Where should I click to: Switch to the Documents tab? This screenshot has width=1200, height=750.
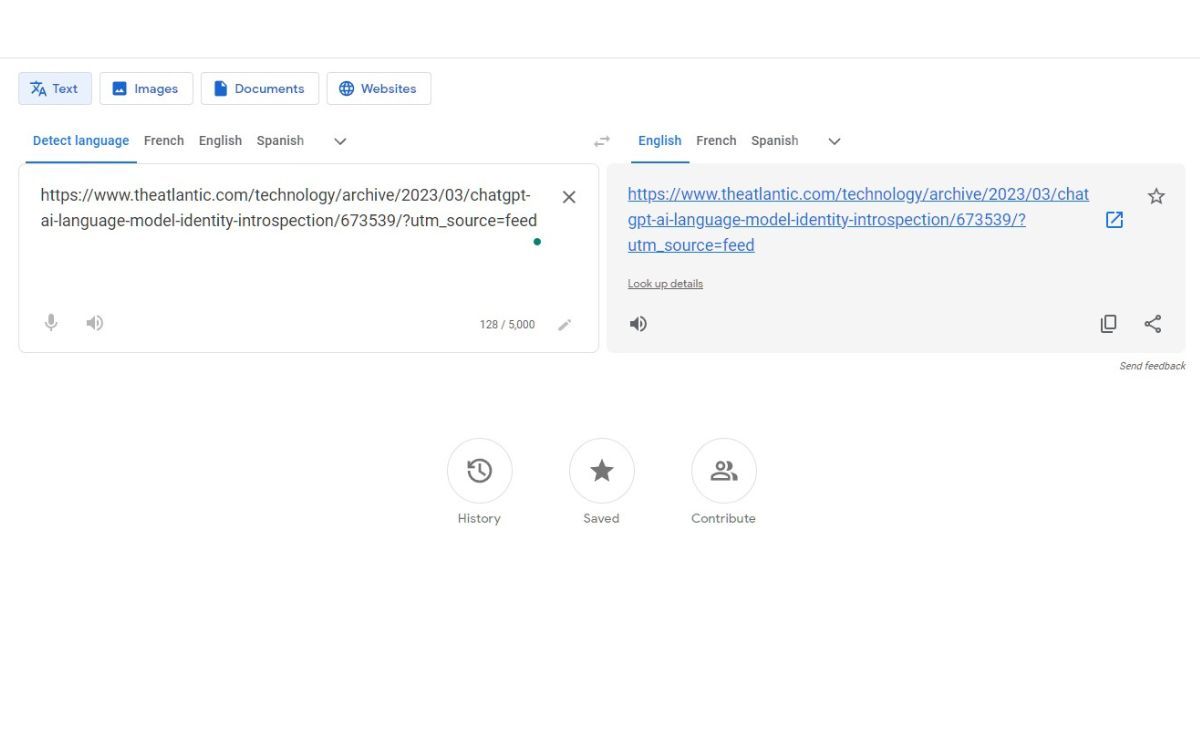point(259,88)
